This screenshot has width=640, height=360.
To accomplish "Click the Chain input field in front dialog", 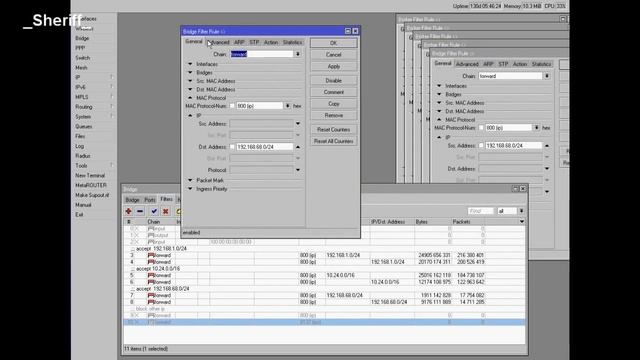I will (x=262, y=54).
